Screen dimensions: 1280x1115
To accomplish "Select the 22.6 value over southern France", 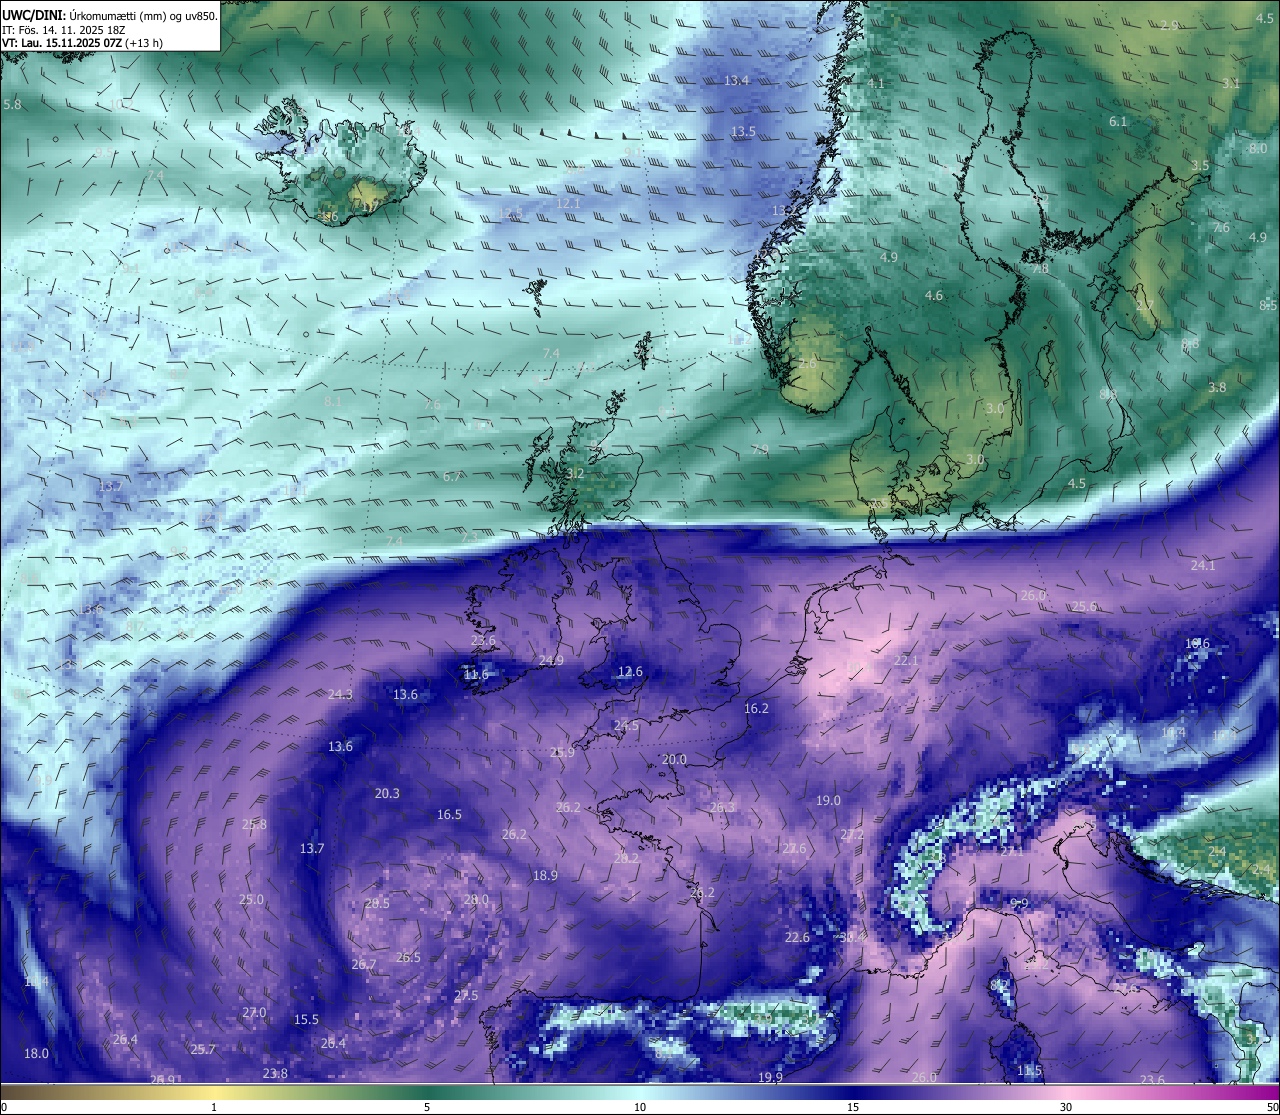I will (797, 938).
